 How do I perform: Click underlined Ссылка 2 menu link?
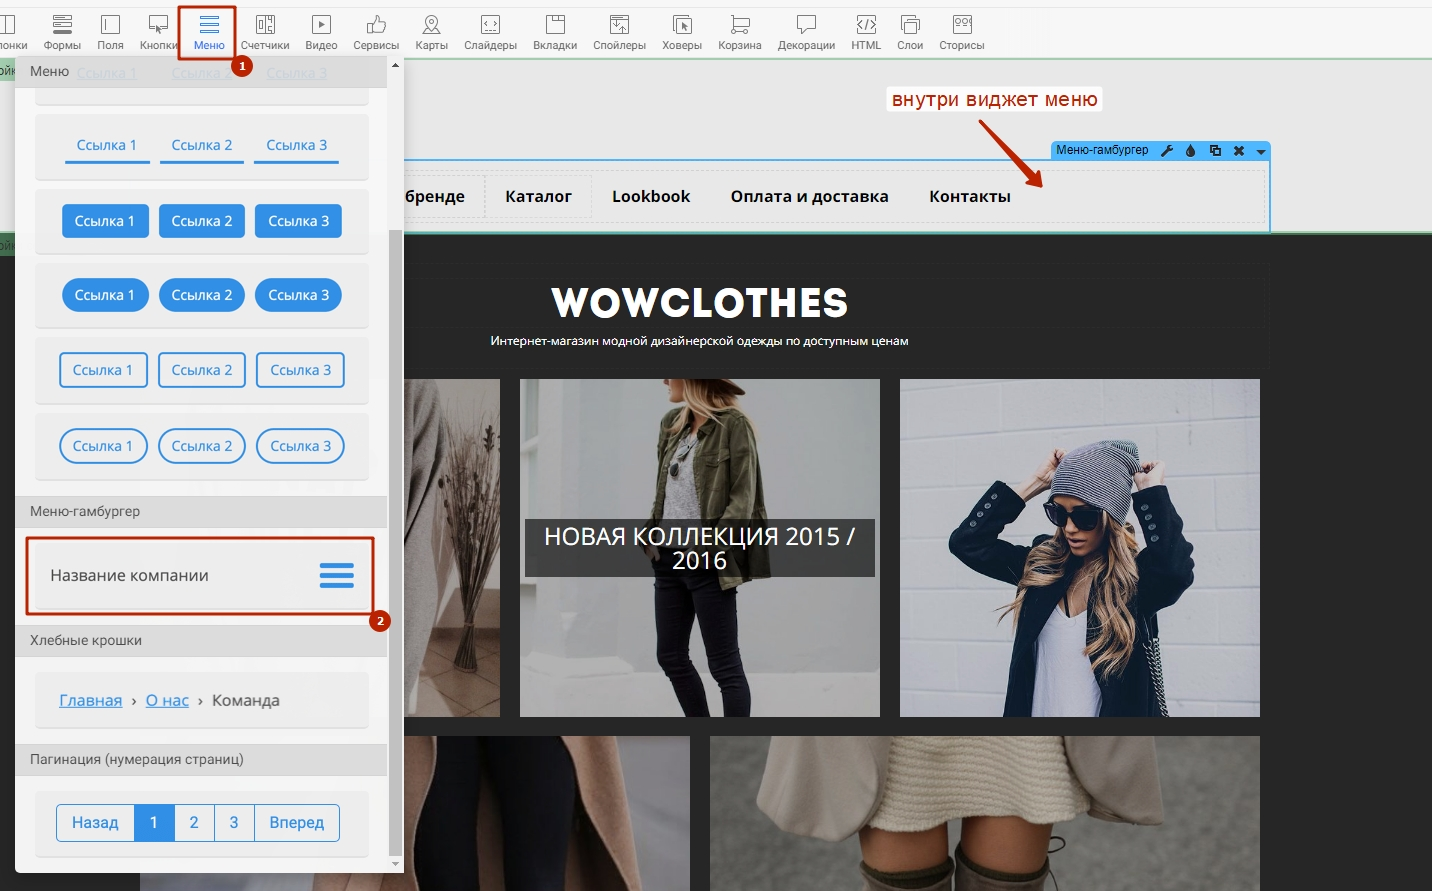pos(202,146)
